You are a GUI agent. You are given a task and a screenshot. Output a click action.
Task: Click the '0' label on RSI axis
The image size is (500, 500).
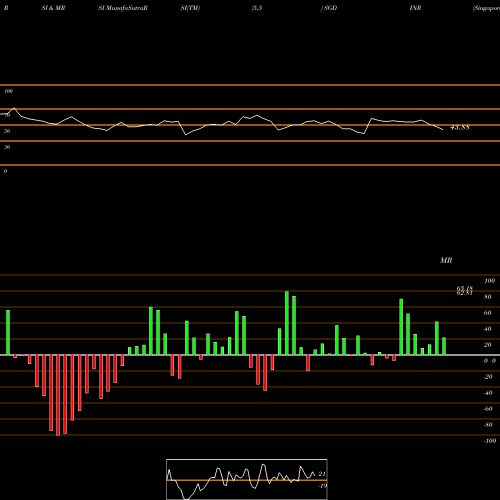point(5,171)
